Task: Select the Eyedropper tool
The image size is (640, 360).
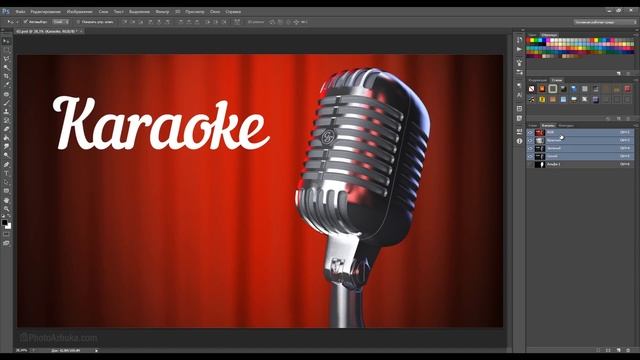Action: pos(6,85)
